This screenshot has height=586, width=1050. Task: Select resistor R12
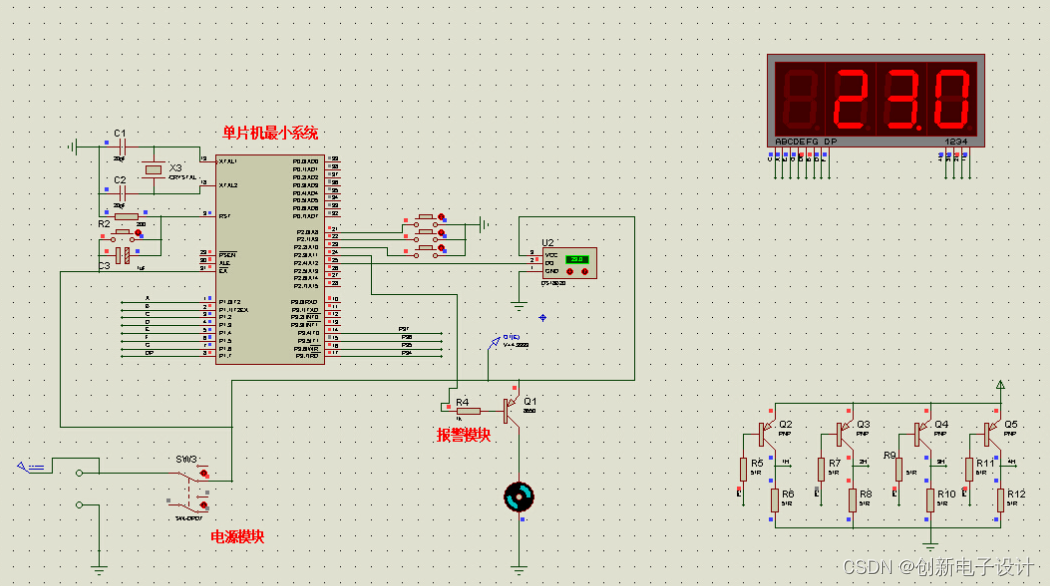coord(1000,500)
